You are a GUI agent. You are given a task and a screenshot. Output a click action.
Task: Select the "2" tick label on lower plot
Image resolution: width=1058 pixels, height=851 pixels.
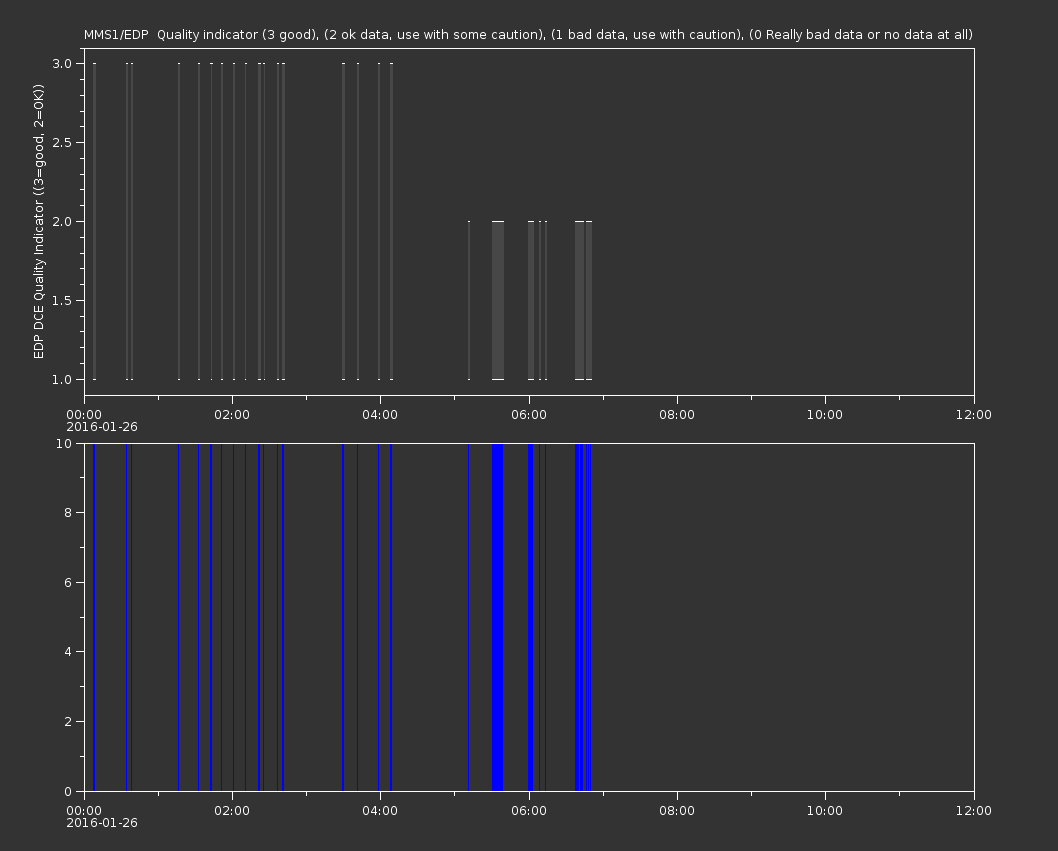pos(68,721)
